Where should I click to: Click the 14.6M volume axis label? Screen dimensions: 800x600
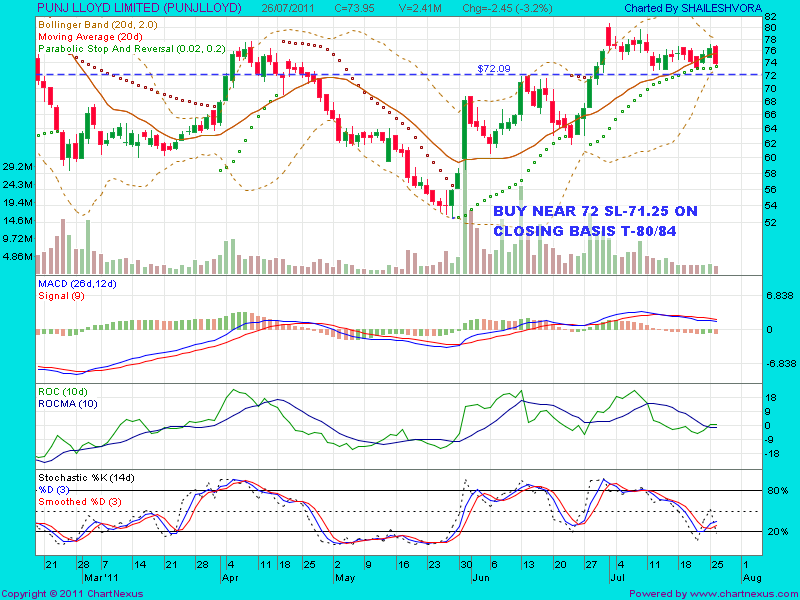(x=18, y=221)
